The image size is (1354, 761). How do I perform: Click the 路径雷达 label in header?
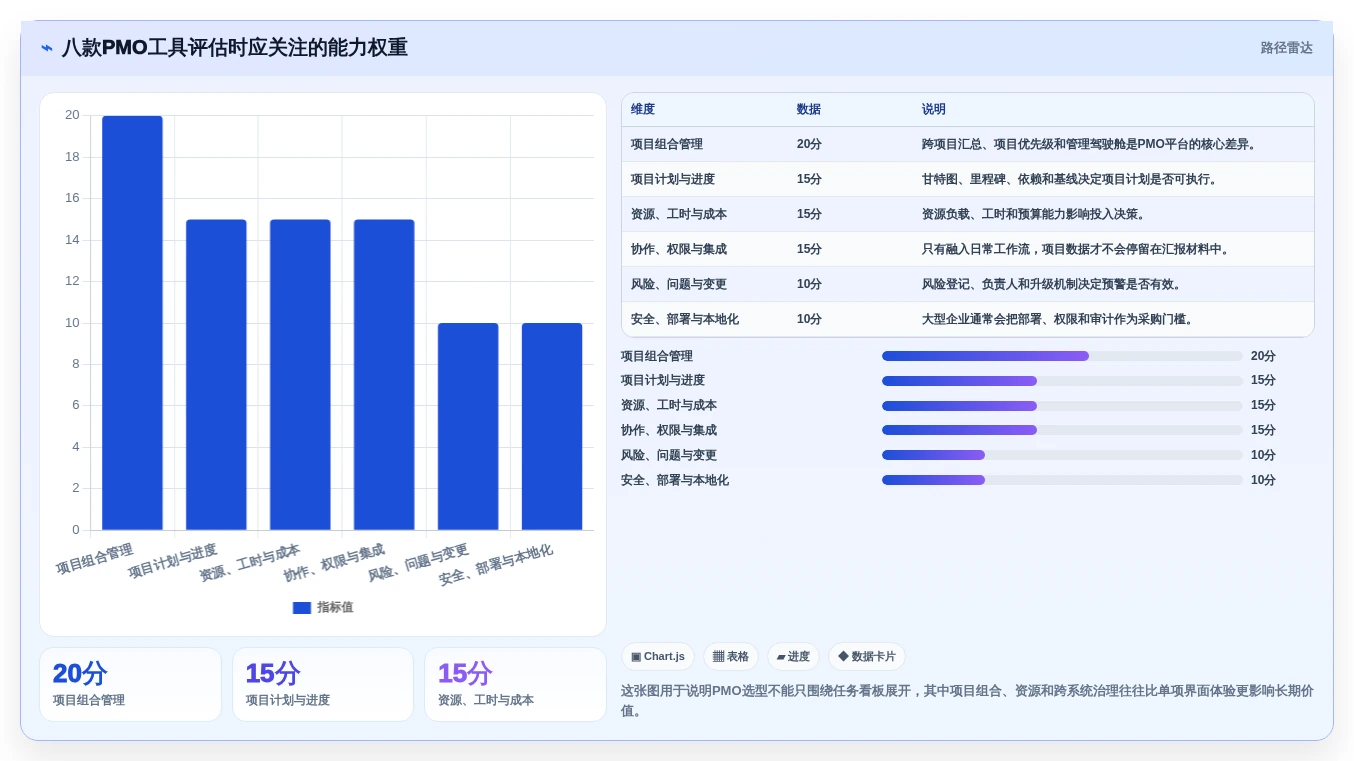point(1286,48)
